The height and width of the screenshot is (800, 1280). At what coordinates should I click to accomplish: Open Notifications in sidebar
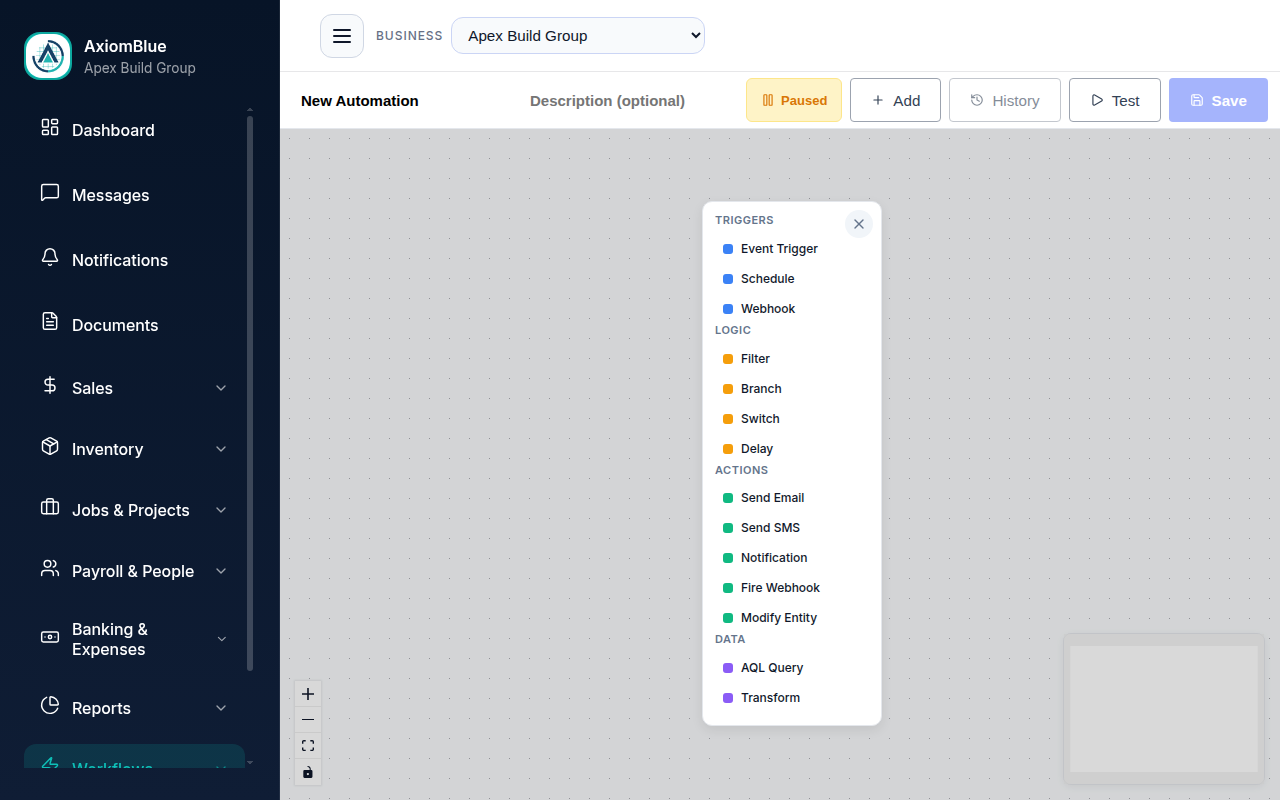pyautogui.click(x=134, y=260)
